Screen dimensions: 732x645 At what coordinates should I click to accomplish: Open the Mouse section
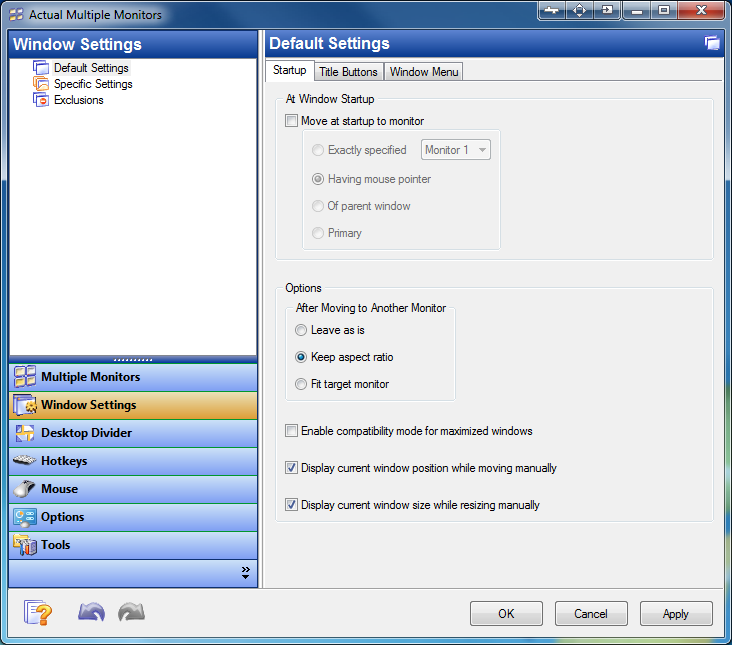pos(133,489)
